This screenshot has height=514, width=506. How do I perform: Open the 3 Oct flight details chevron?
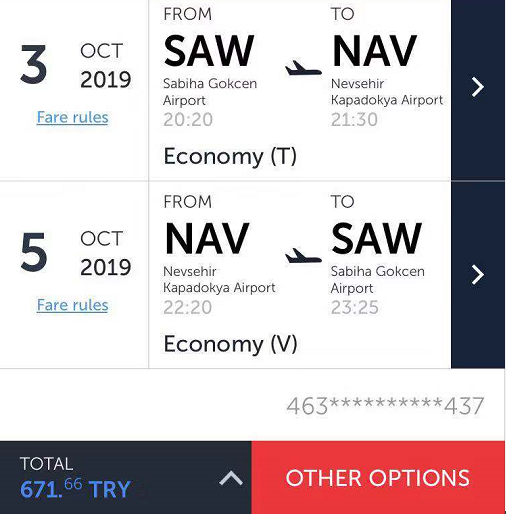pyautogui.click(x=478, y=87)
